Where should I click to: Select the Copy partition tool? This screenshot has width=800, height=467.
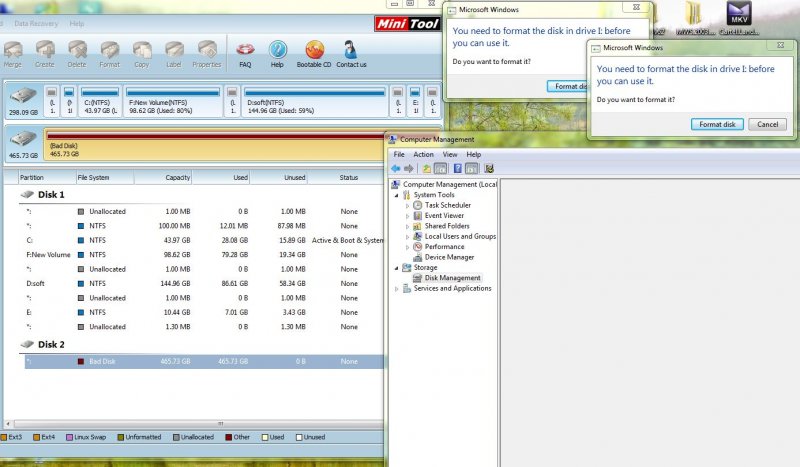142,54
